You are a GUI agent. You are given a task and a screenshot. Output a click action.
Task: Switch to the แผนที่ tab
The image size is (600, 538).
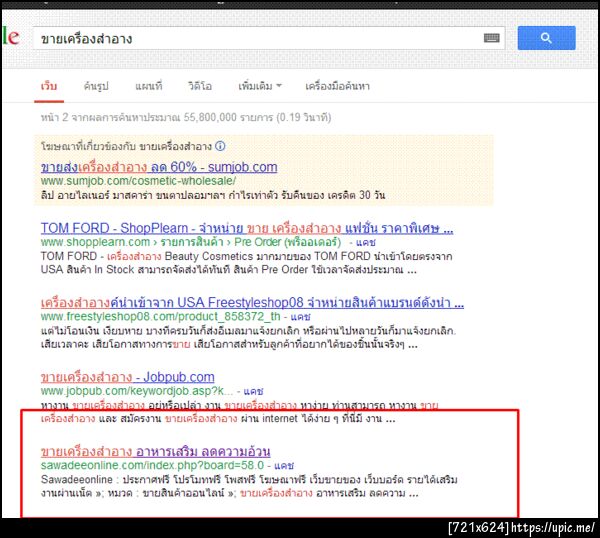tap(149, 86)
